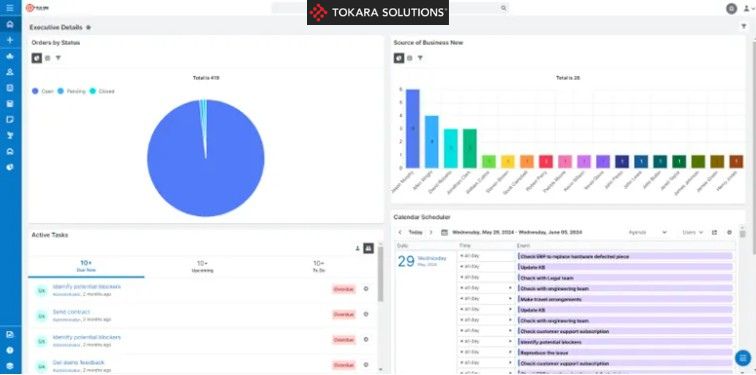756x375 pixels.
Task: Open Calendar Scheduler settings gear
Action: 729,232
